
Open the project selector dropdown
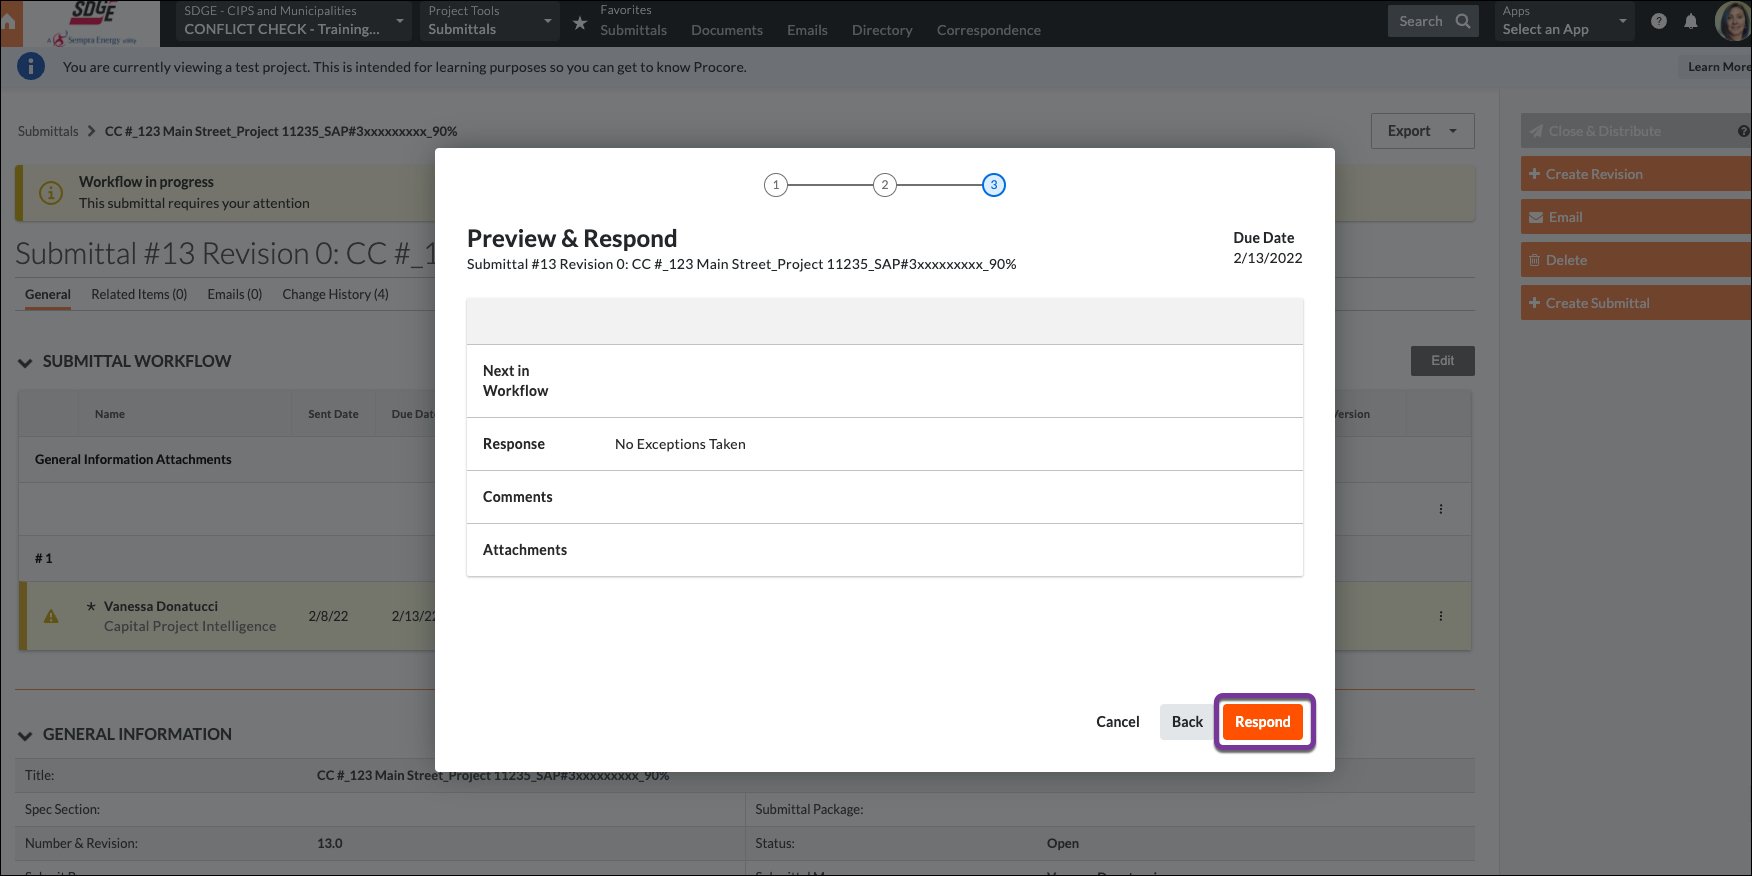[x=292, y=21]
